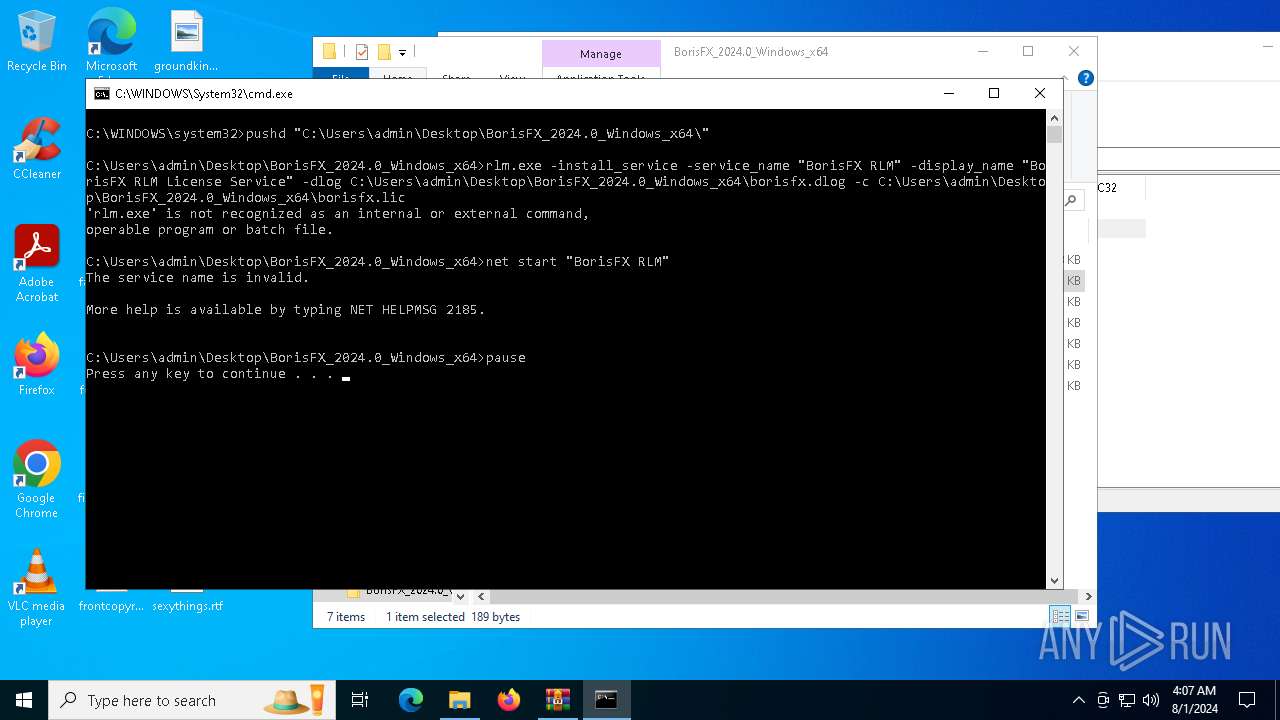This screenshot has height=720, width=1280.
Task: Launch CCleaner from the desktop
Action: 37,149
